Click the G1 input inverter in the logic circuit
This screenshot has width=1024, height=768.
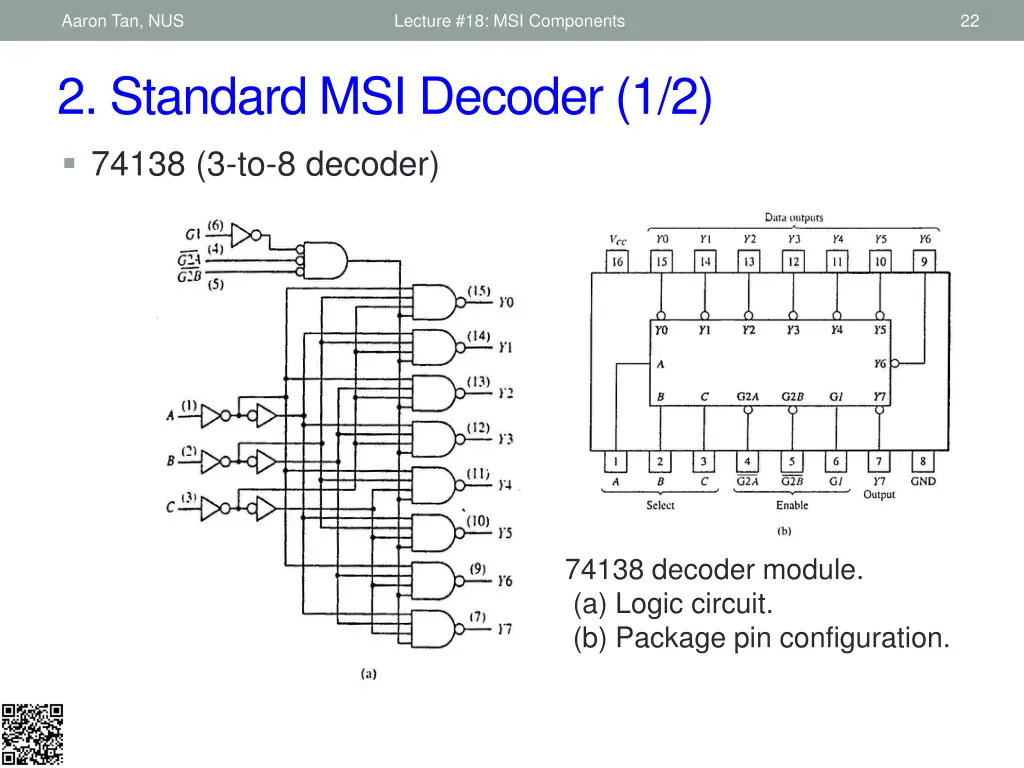pos(246,235)
